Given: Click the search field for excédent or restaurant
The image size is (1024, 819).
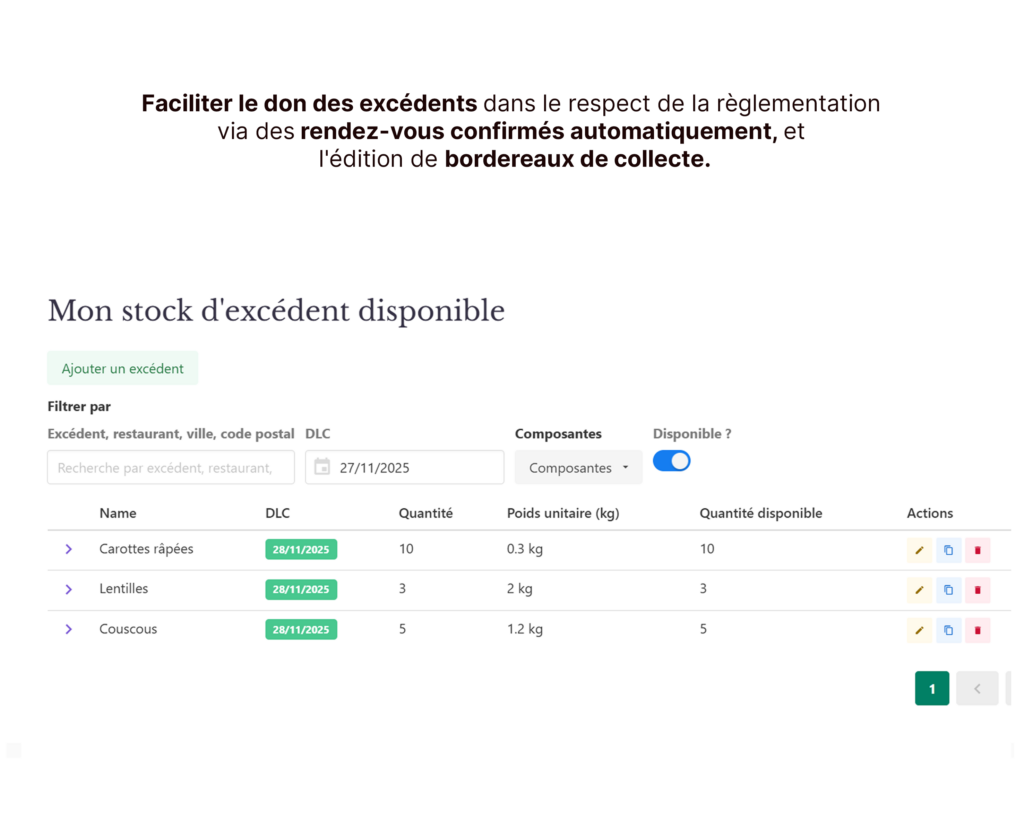Looking at the screenshot, I should coord(170,467).
